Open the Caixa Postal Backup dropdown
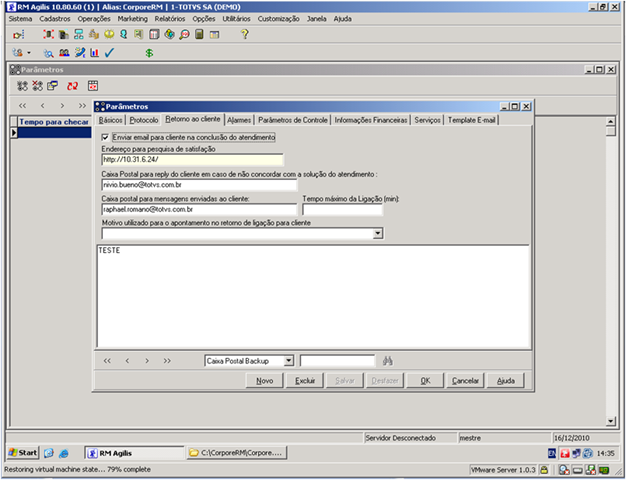The height and width of the screenshot is (480, 626). coord(289,361)
